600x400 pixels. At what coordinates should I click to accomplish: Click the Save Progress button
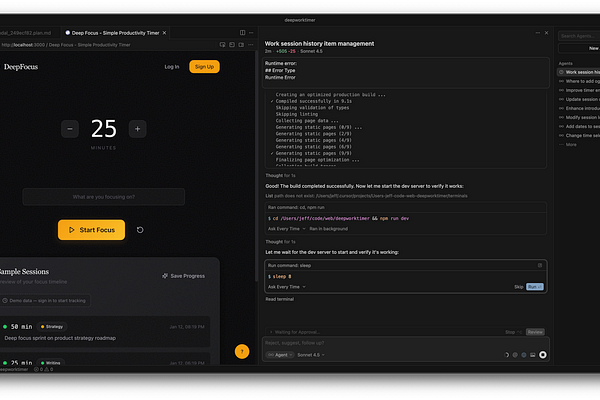[184, 276]
